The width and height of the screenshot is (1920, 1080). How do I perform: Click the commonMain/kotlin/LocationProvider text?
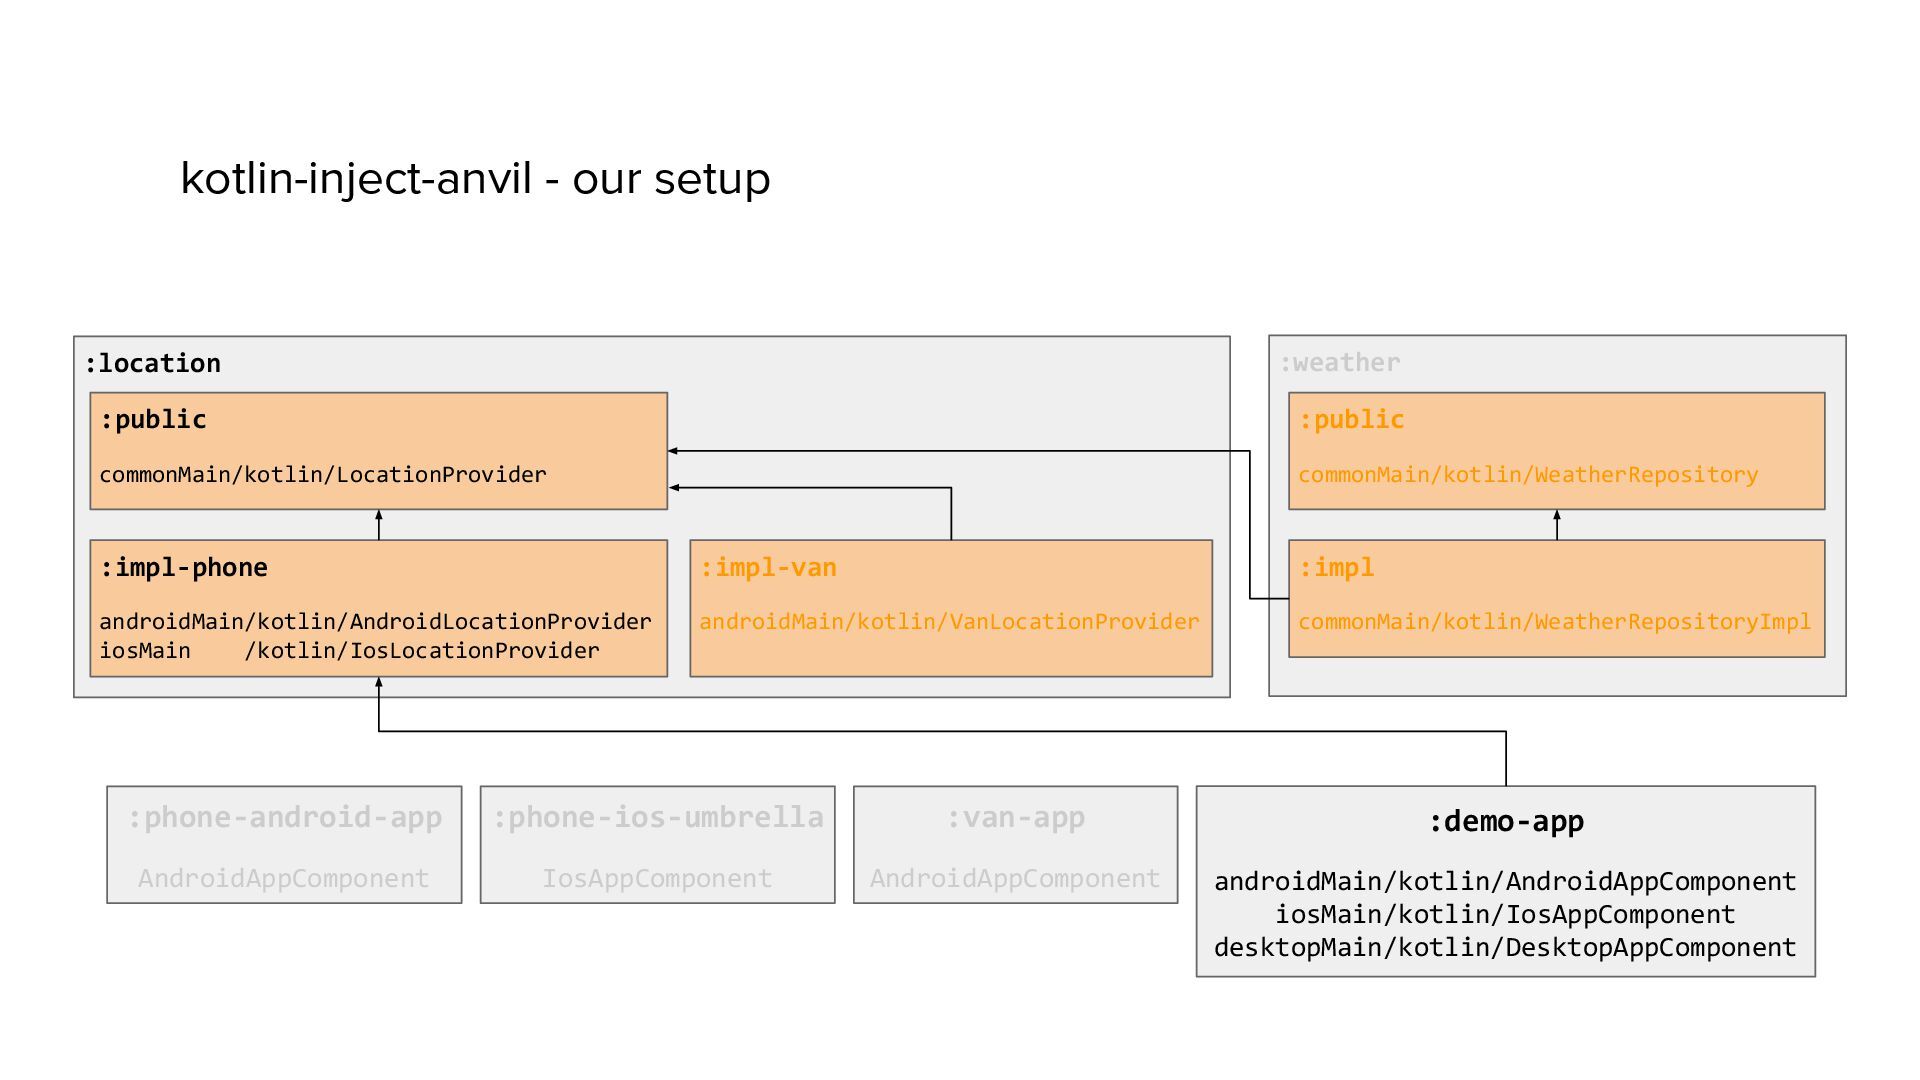coord(322,474)
